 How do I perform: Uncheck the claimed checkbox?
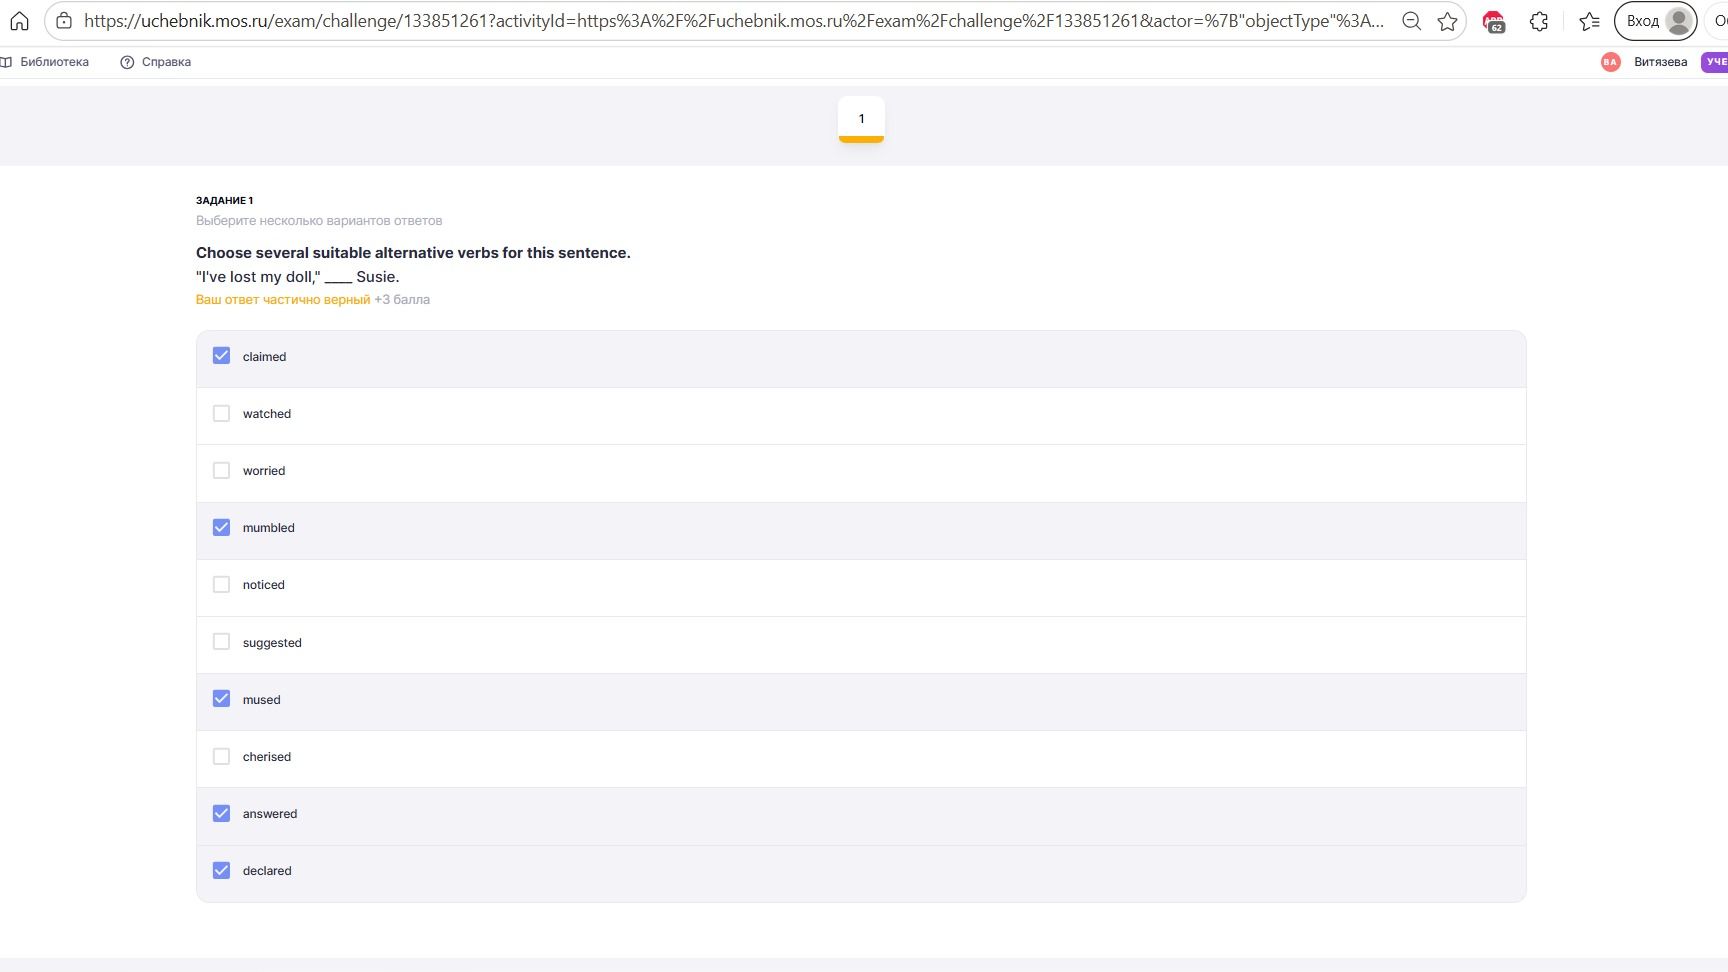(x=221, y=356)
